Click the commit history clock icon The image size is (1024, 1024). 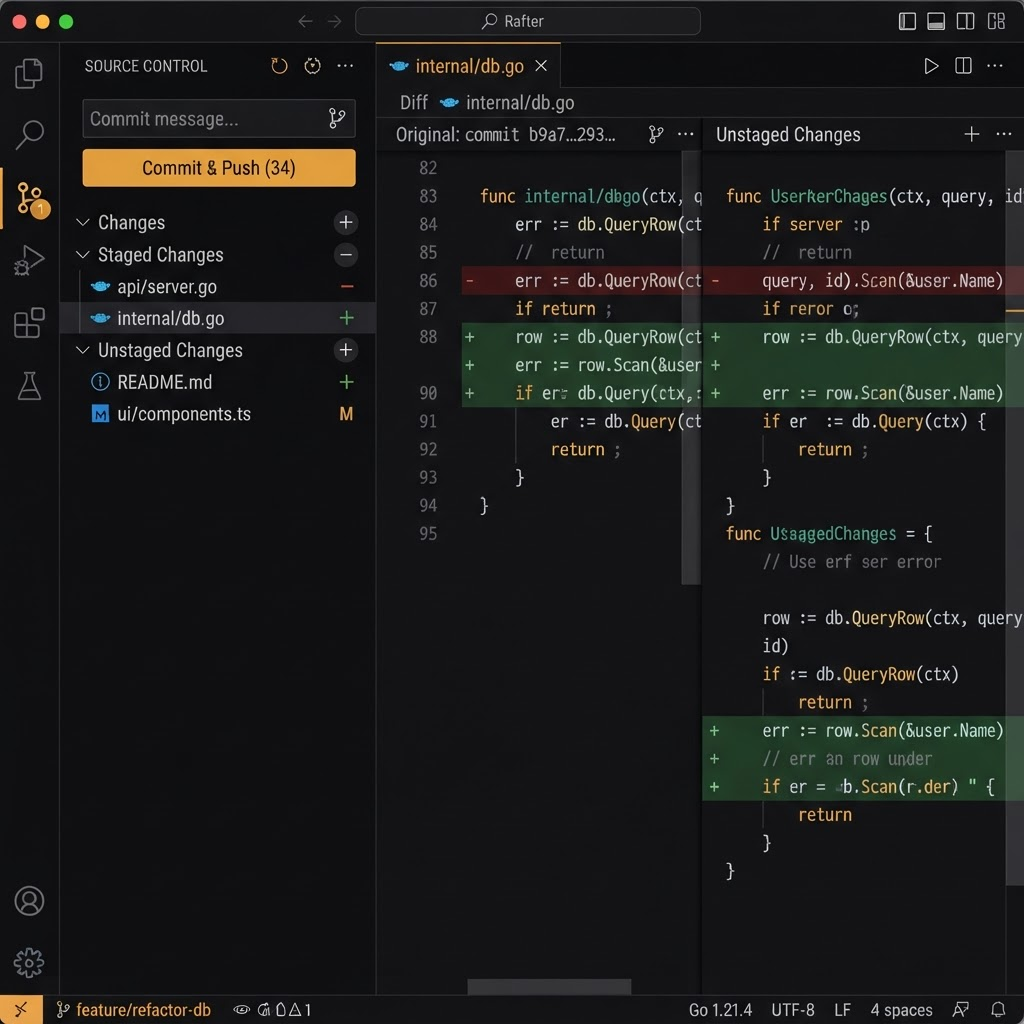pos(312,65)
